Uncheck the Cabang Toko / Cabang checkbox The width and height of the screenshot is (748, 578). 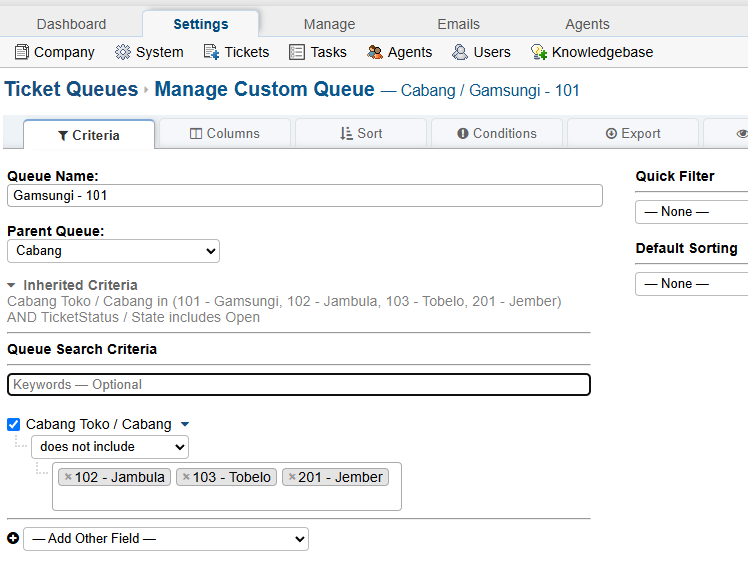(x=14, y=425)
